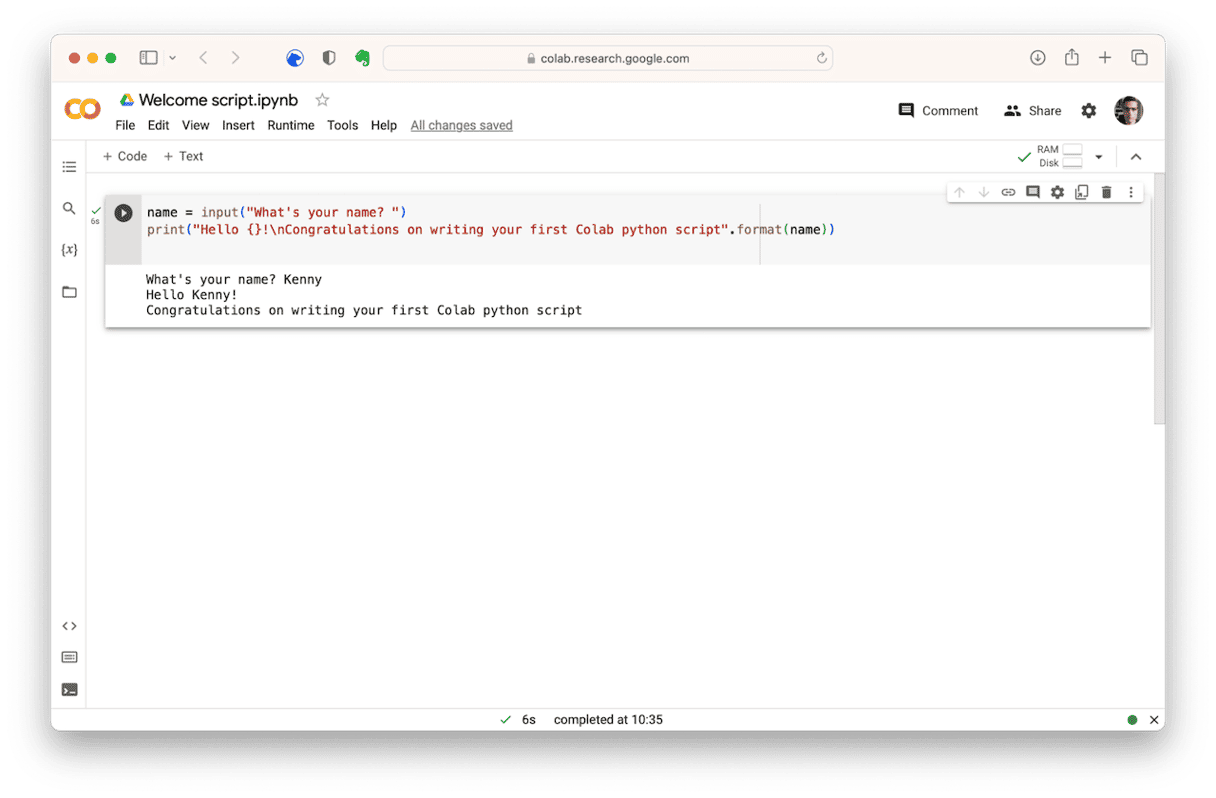The height and width of the screenshot is (798, 1216).
Task: Expand the RAM and Disk connection dropdown
Action: [x=1099, y=157]
